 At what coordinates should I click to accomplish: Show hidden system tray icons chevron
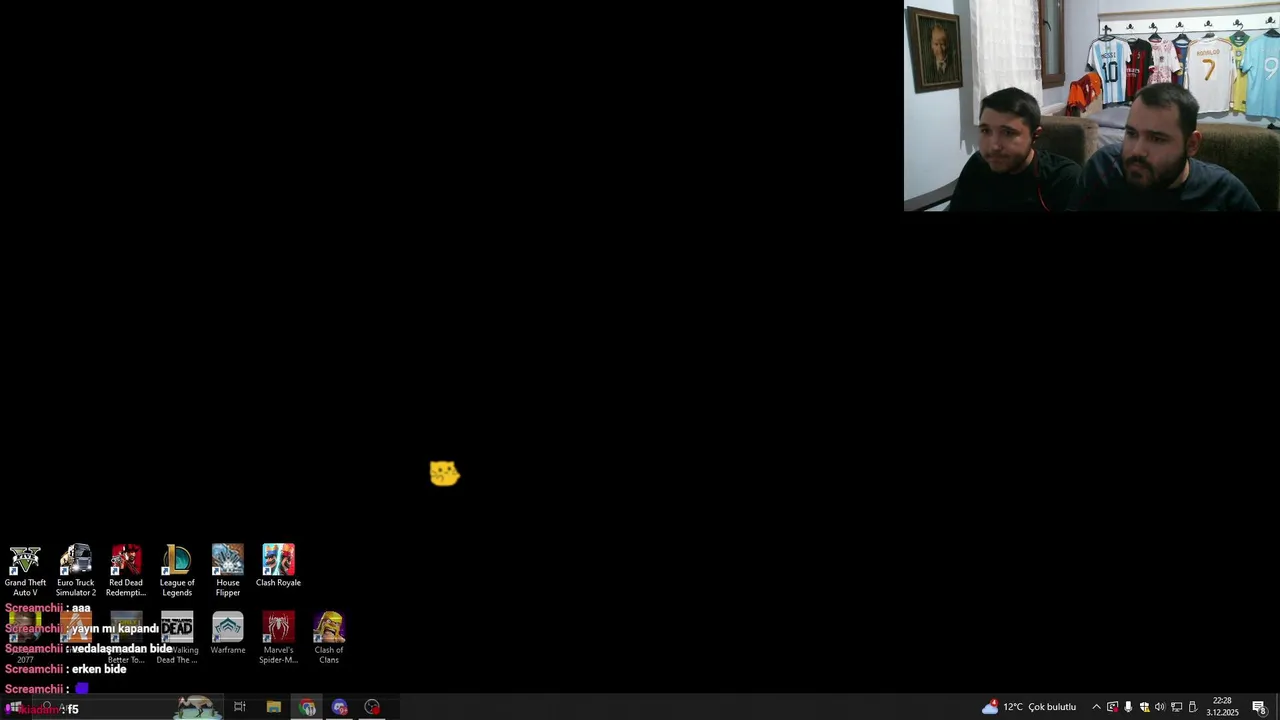click(1096, 707)
